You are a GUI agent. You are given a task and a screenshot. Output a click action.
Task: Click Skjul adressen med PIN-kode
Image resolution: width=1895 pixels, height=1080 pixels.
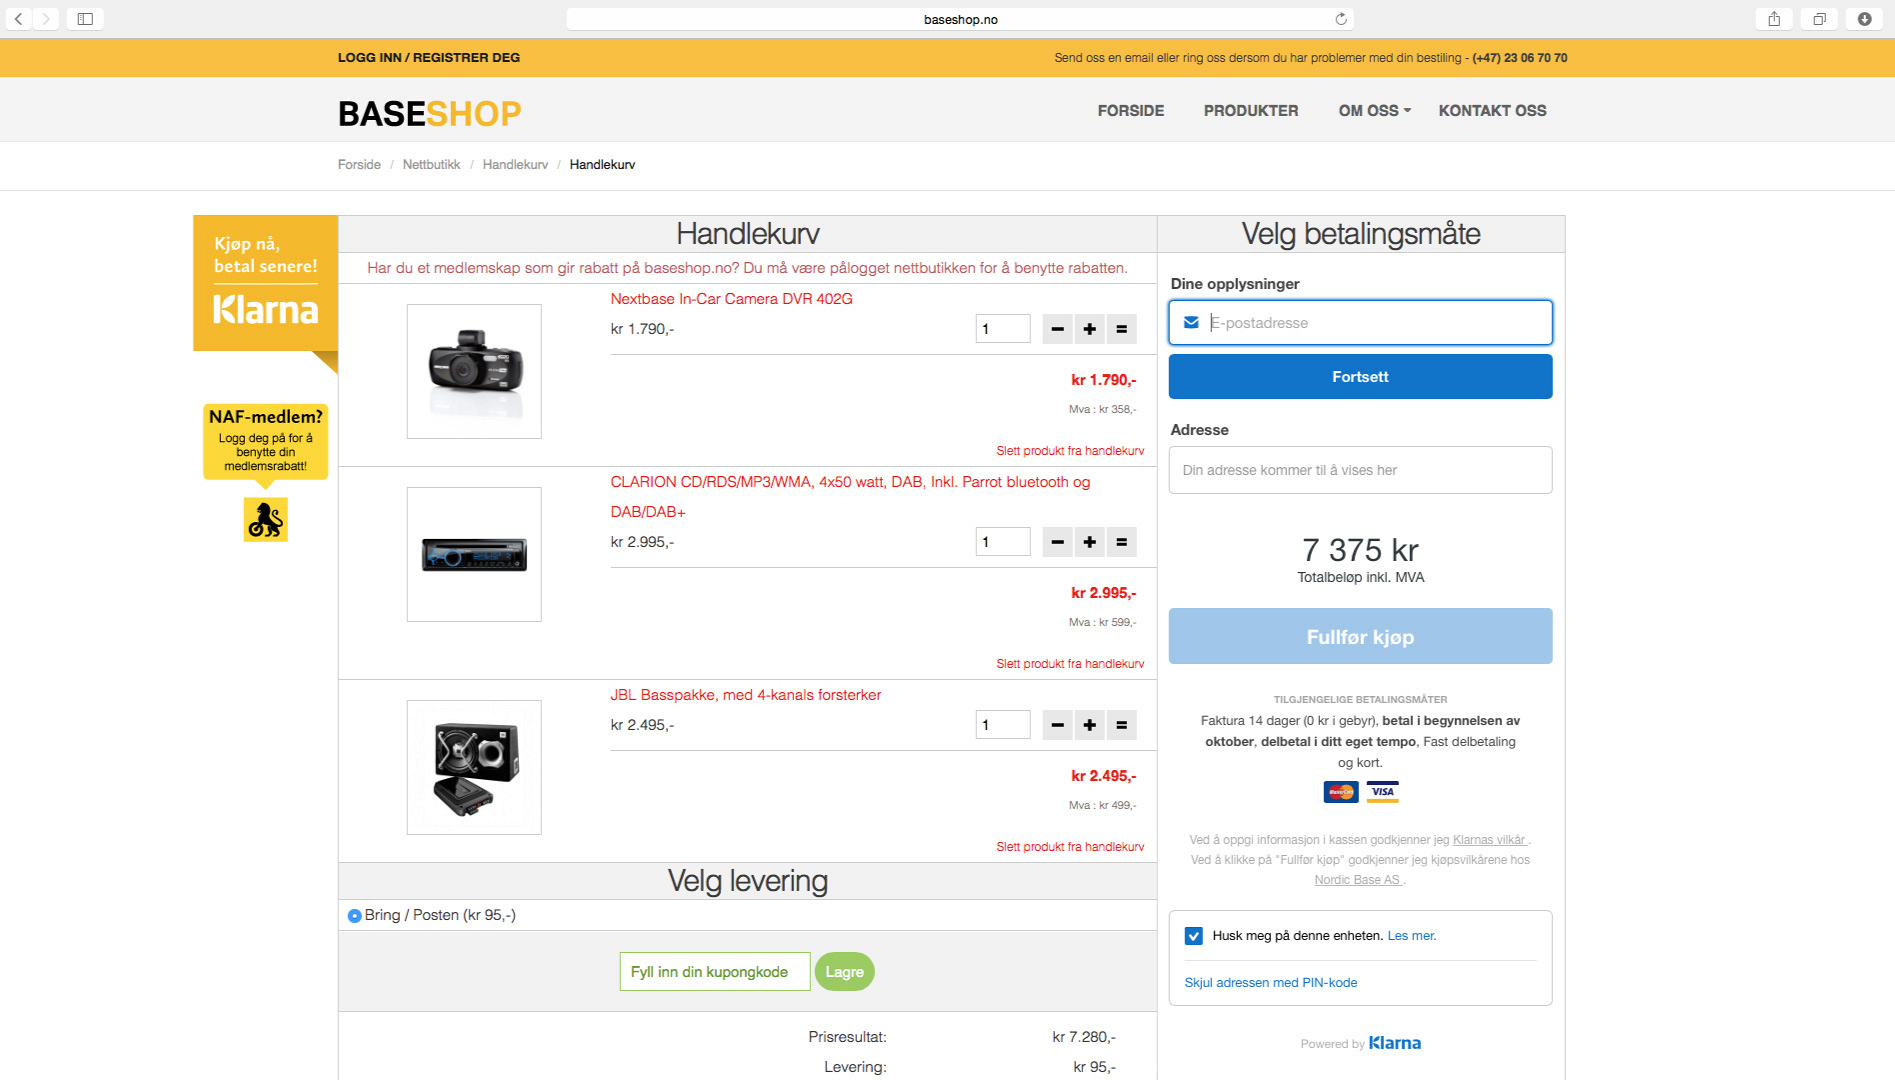(x=1270, y=983)
